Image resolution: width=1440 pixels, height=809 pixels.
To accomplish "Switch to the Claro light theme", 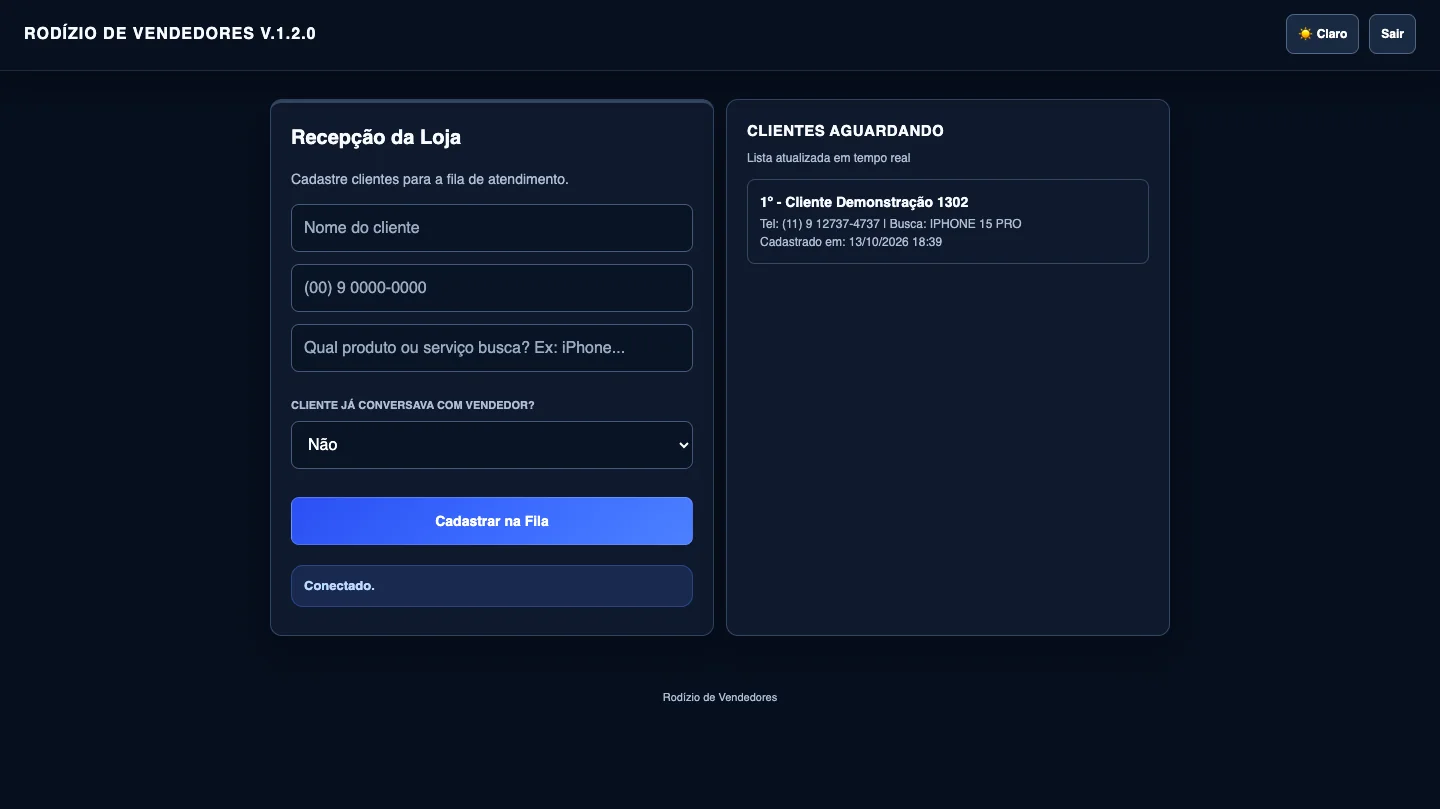I will 1322,34.
